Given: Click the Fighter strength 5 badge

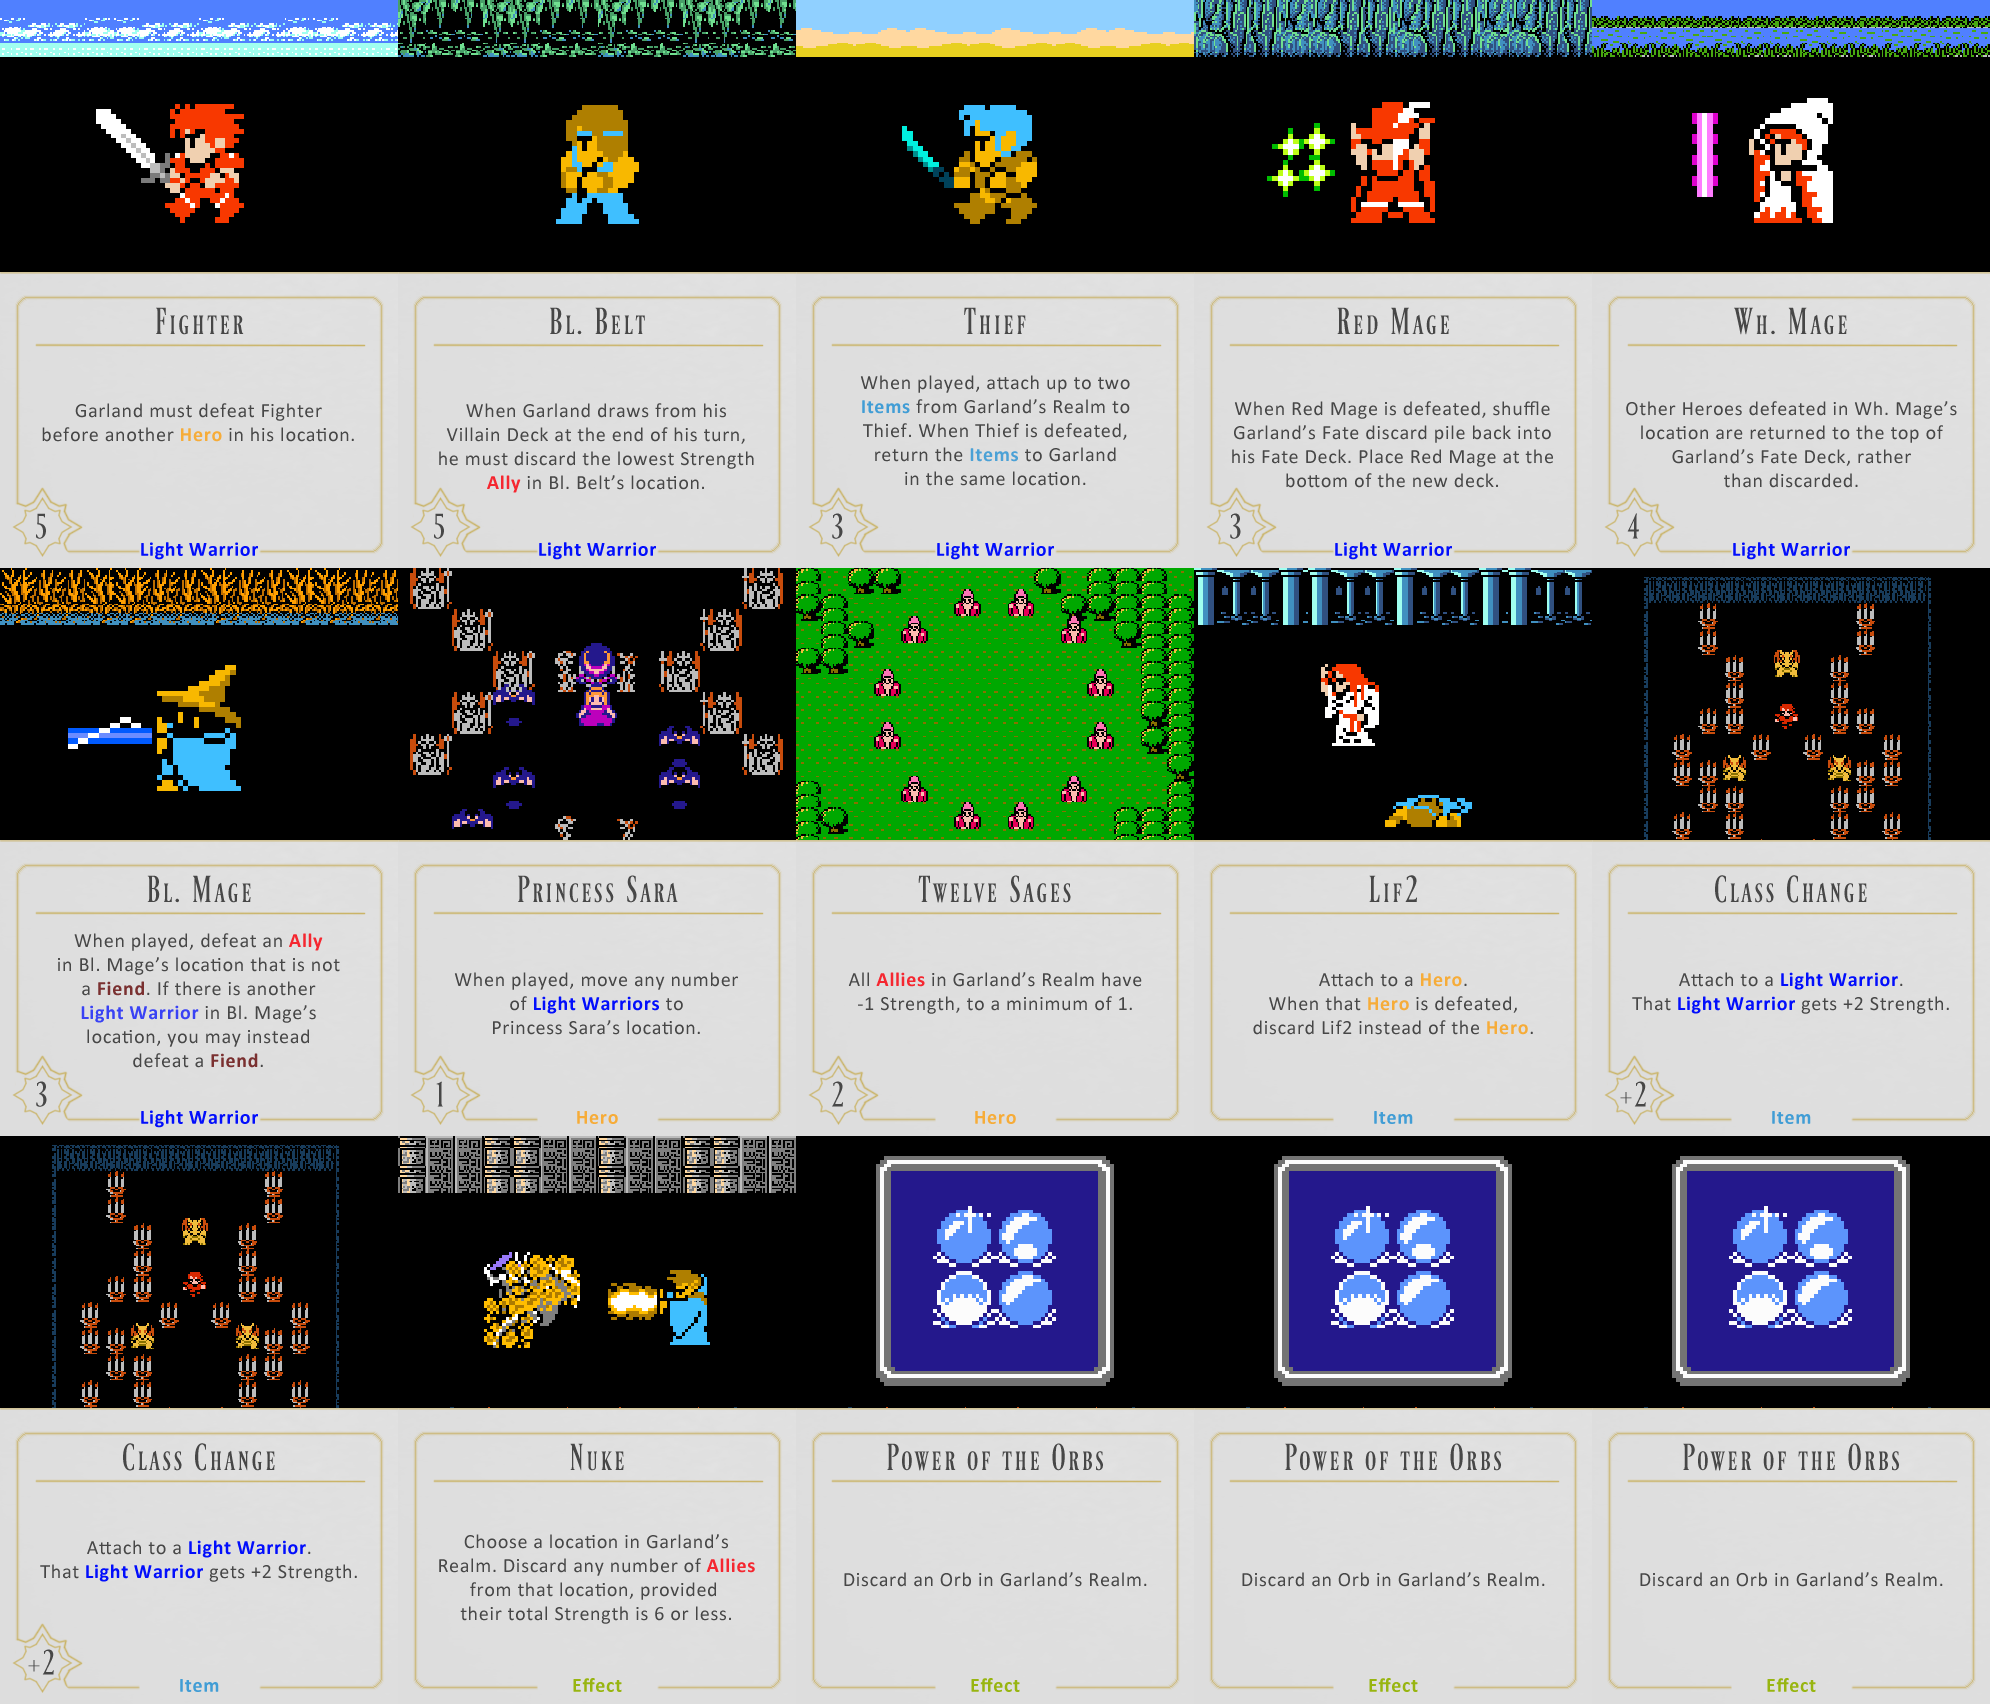Looking at the screenshot, I should pyautogui.click(x=42, y=526).
